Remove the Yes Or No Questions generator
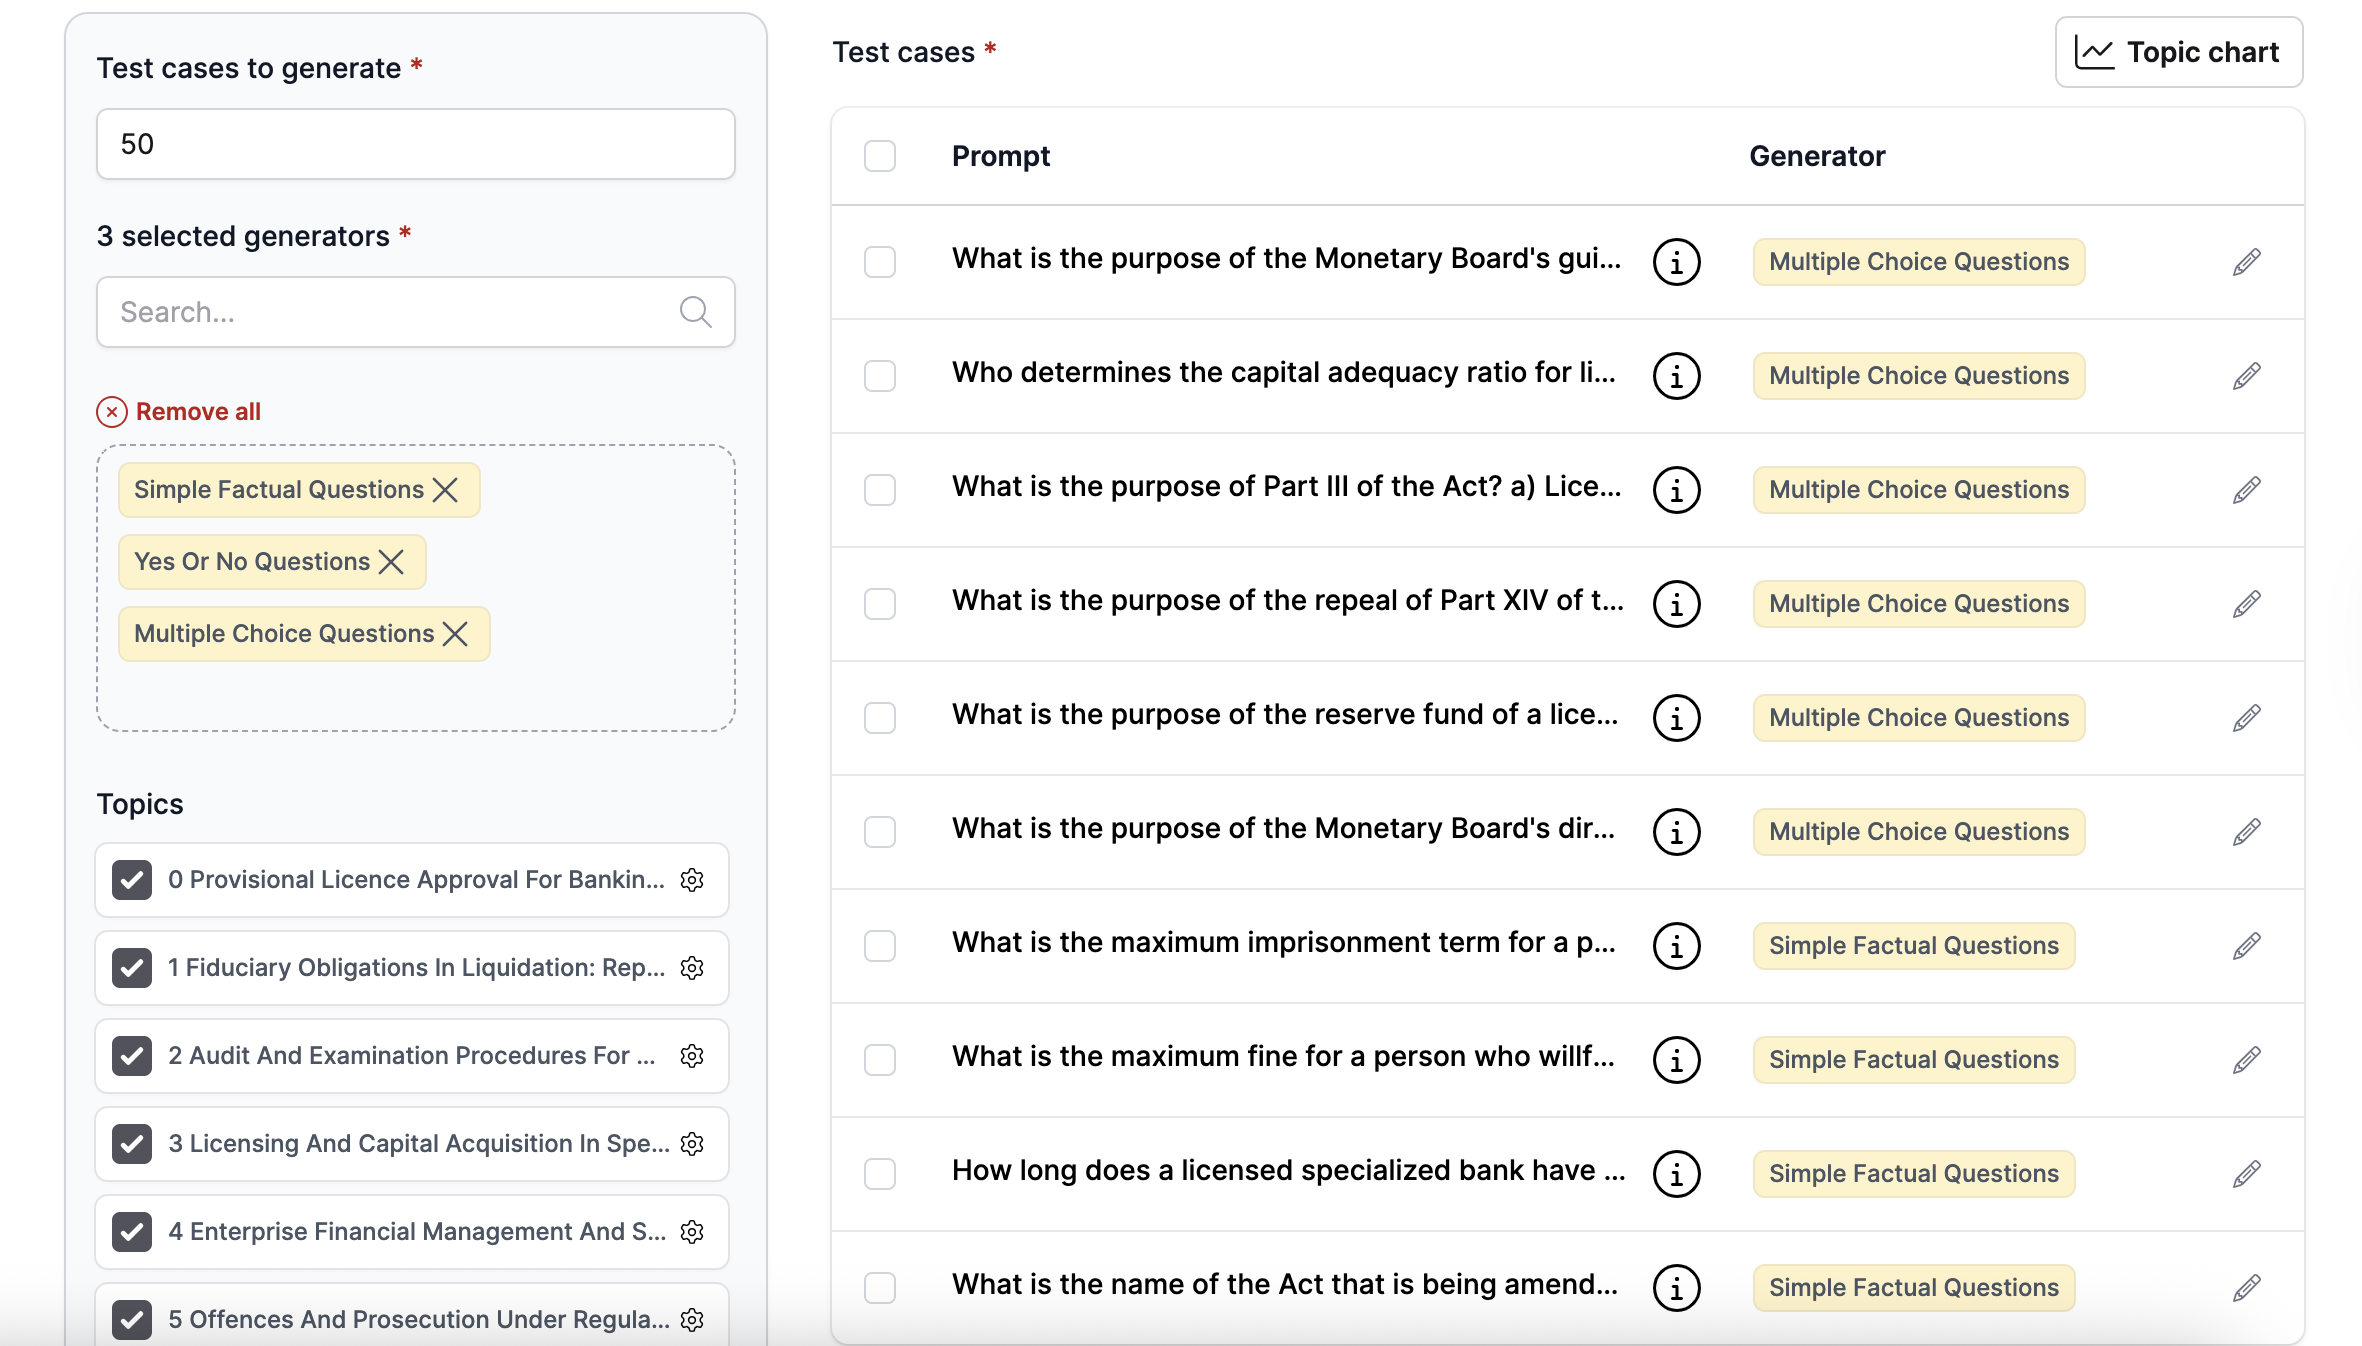 (393, 561)
